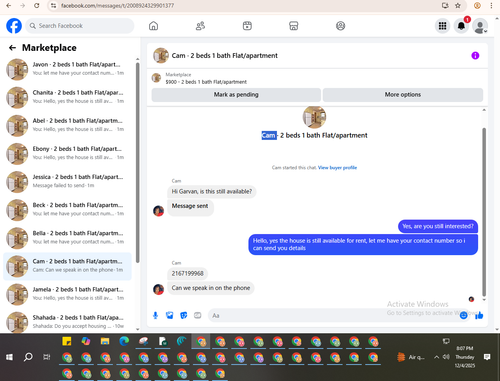The height and width of the screenshot is (381, 500).
Task: Click the site info icon in address bar
Action: pos(53,6)
